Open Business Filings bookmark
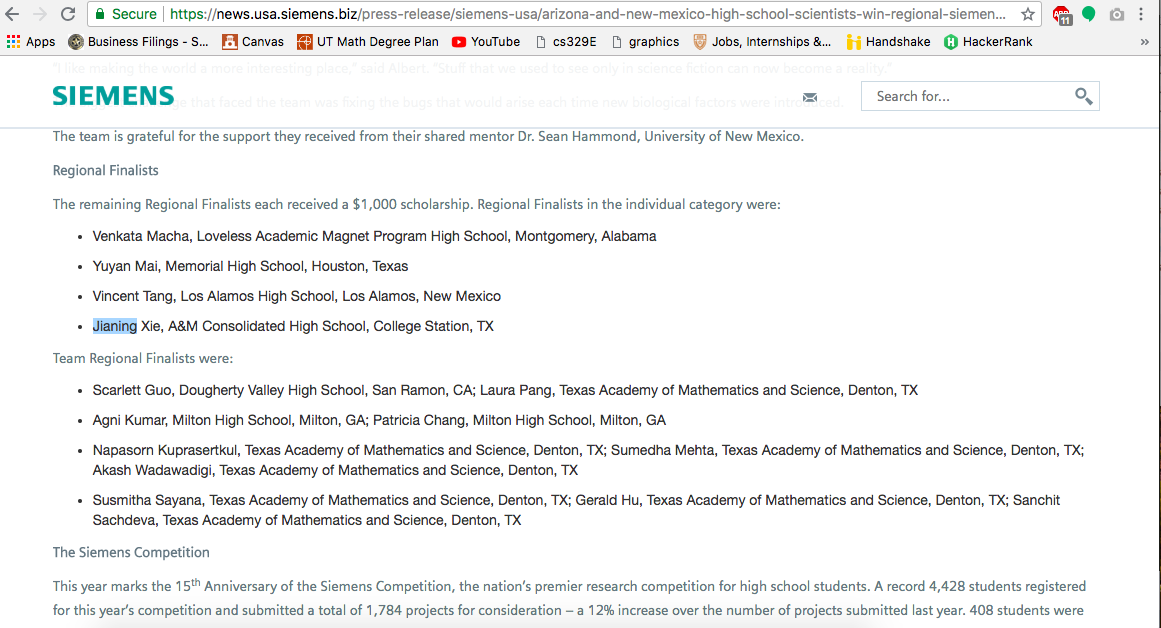Screen dimensions: 1161x628 pos(138,41)
